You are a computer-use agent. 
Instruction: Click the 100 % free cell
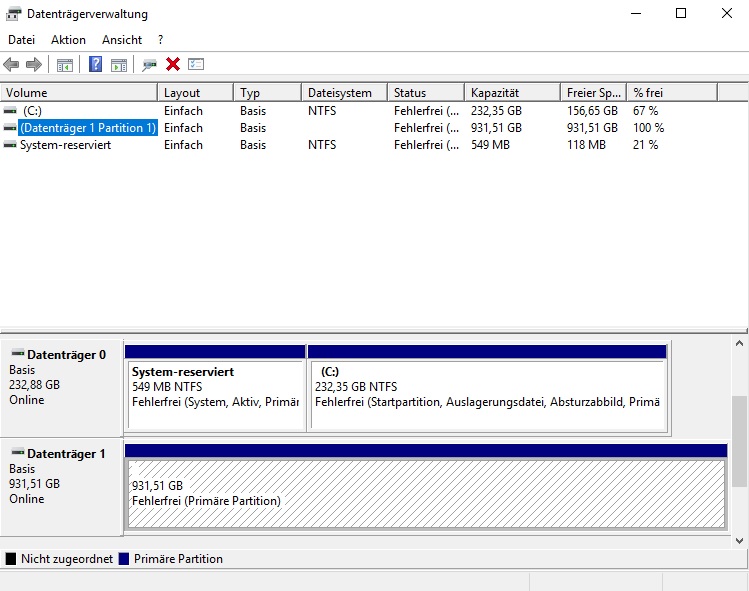coord(648,128)
